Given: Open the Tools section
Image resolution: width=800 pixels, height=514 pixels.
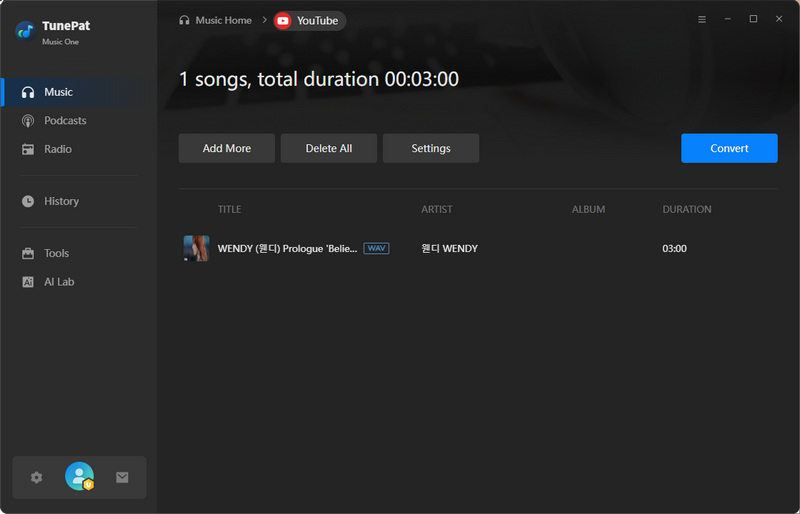Looking at the screenshot, I should coord(56,253).
